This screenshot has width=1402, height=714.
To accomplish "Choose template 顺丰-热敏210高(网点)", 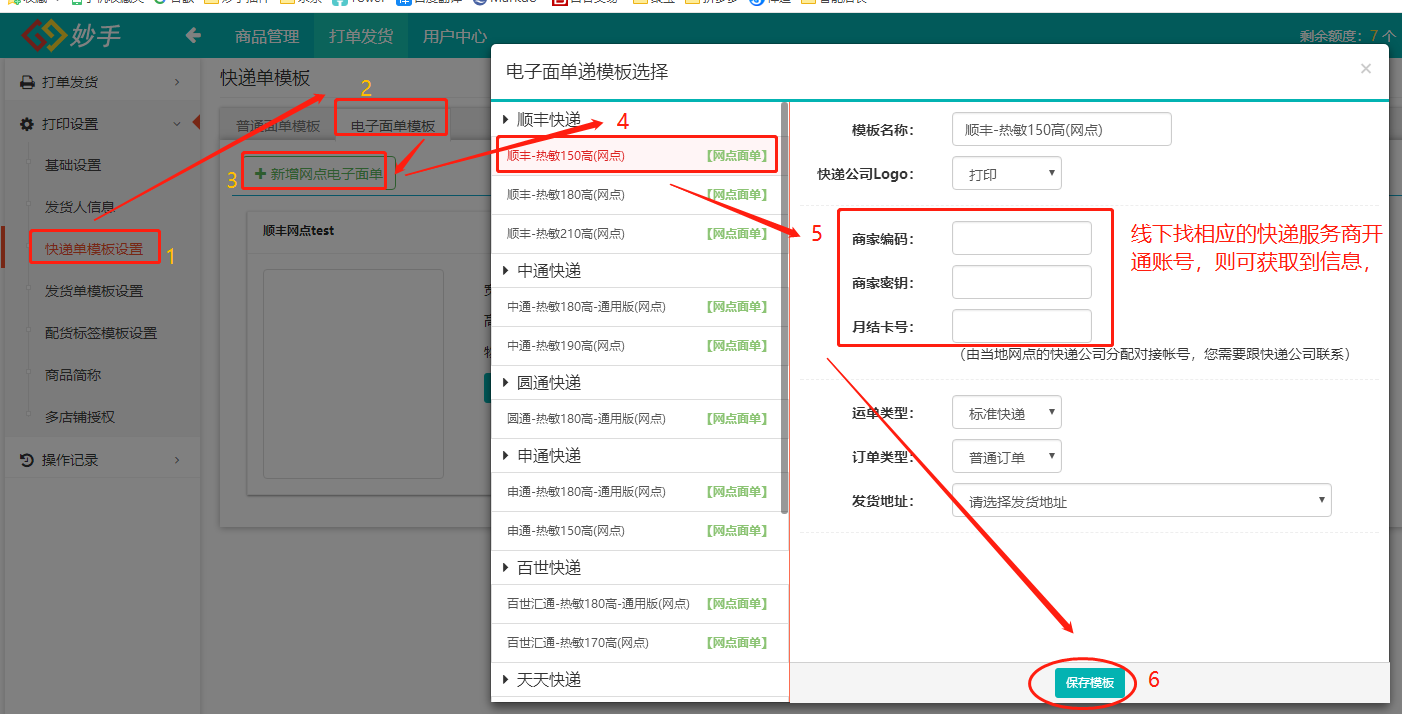I will [x=634, y=234].
